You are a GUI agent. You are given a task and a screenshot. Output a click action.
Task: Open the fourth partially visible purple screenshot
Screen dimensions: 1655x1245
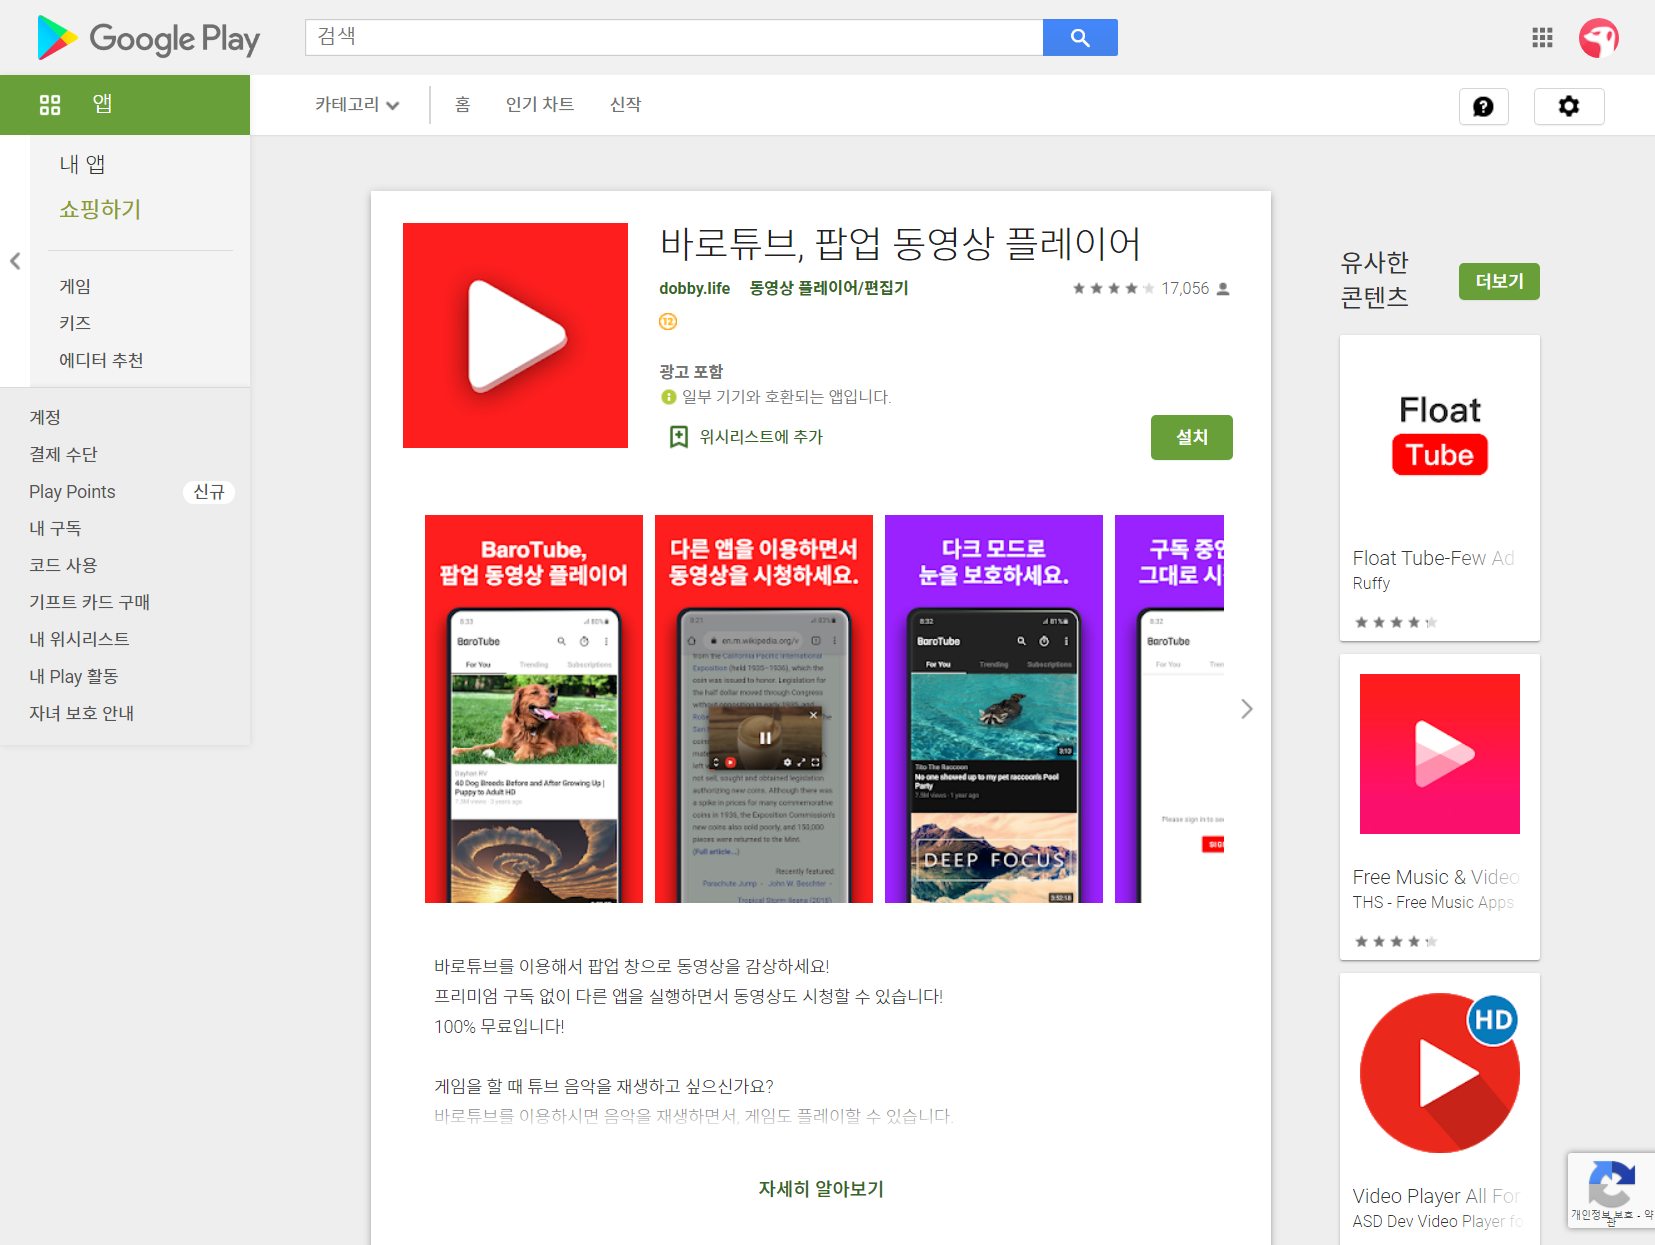pyautogui.click(x=1170, y=709)
